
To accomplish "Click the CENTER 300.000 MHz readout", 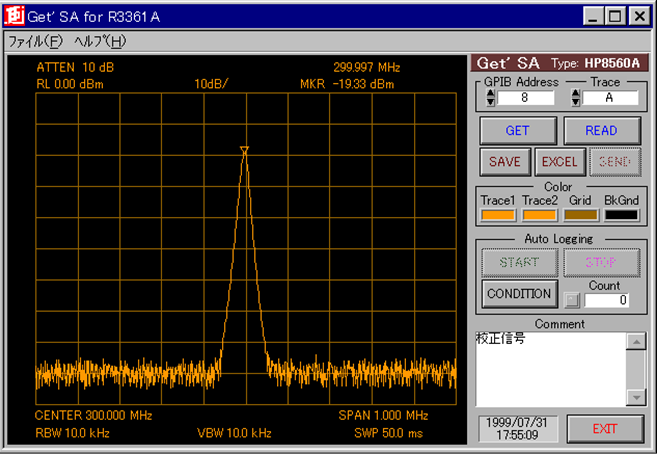I will [93, 415].
